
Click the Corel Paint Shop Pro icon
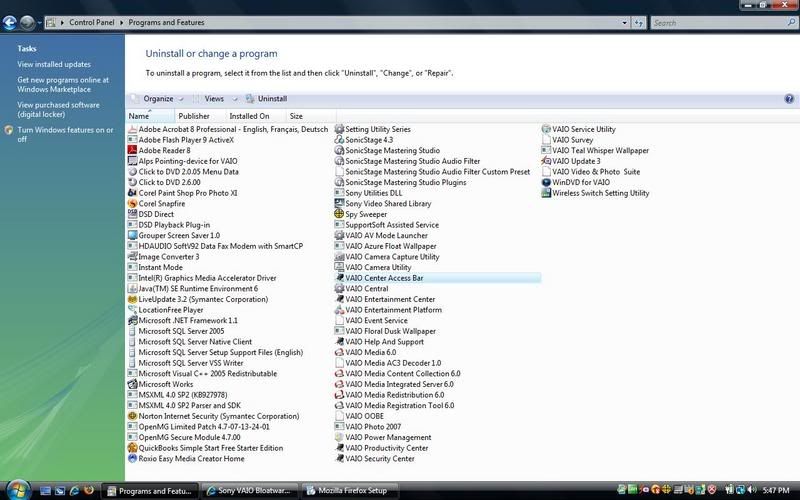pos(132,193)
